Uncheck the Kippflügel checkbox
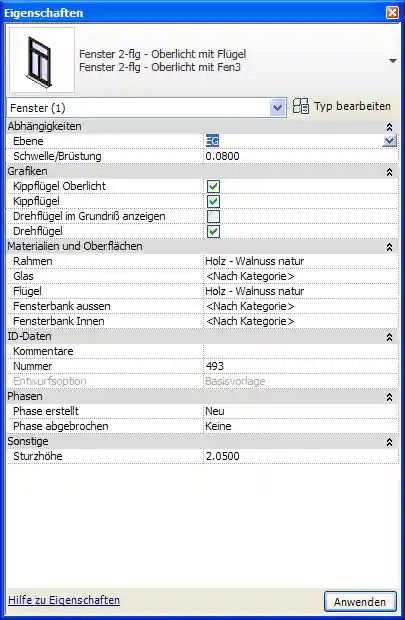This screenshot has width=405, height=620. [x=213, y=201]
